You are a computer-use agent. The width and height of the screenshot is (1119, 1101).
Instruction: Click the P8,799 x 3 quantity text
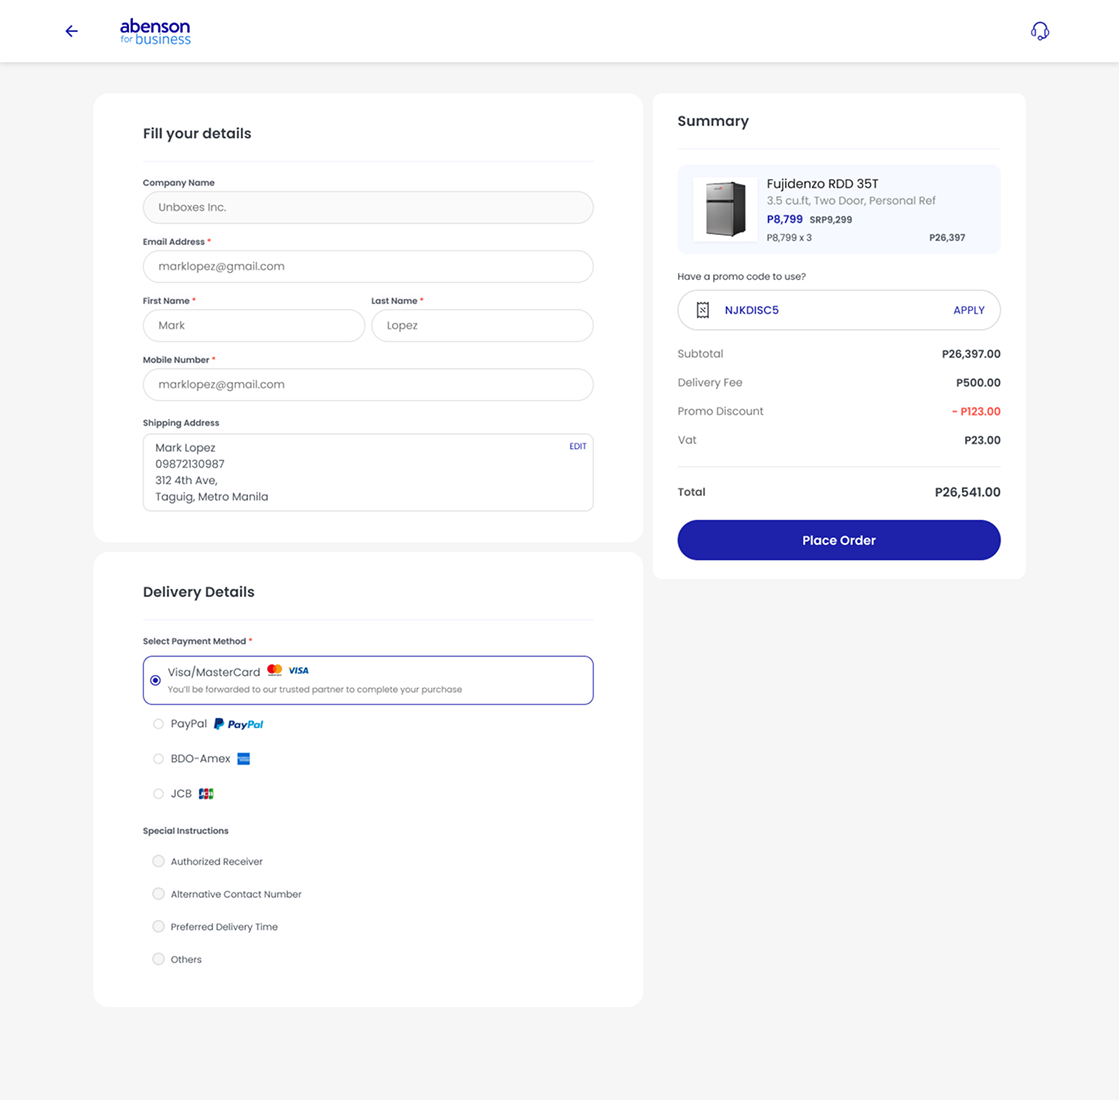tap(789, 238)
